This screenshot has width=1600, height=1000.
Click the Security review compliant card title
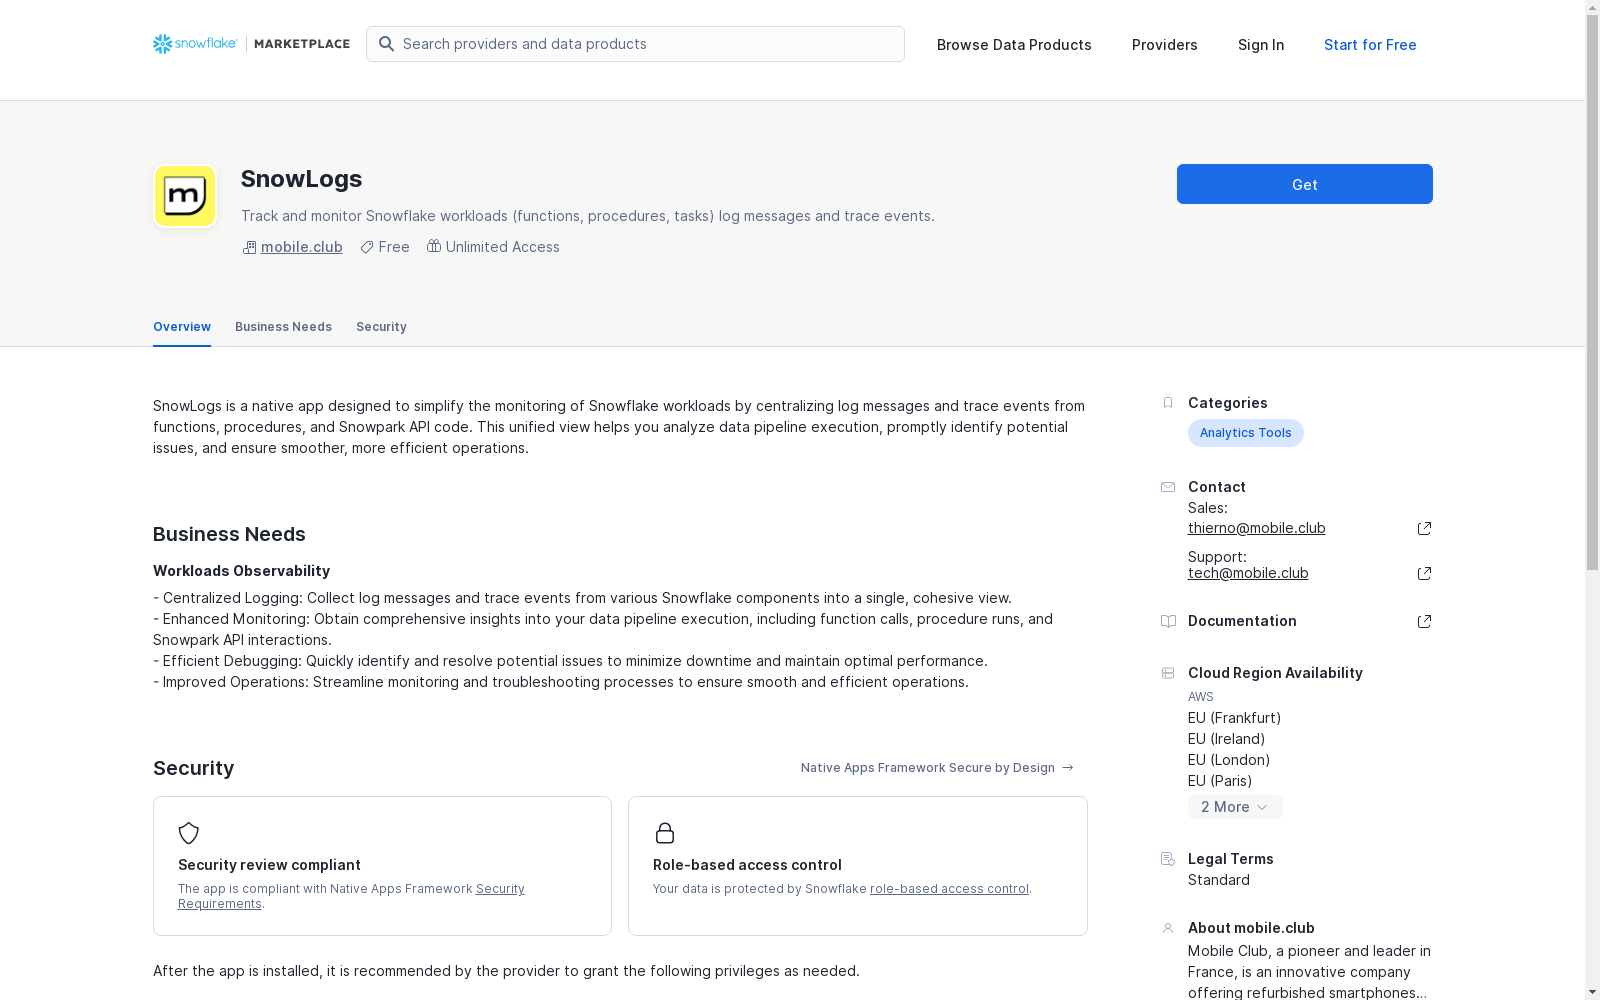(x=269, y=865)
